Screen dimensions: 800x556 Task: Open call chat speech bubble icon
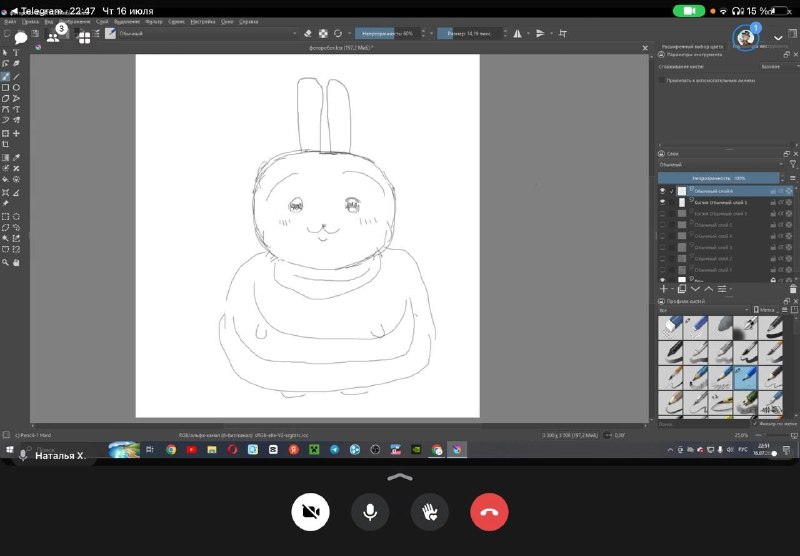(x=20, y=37)
